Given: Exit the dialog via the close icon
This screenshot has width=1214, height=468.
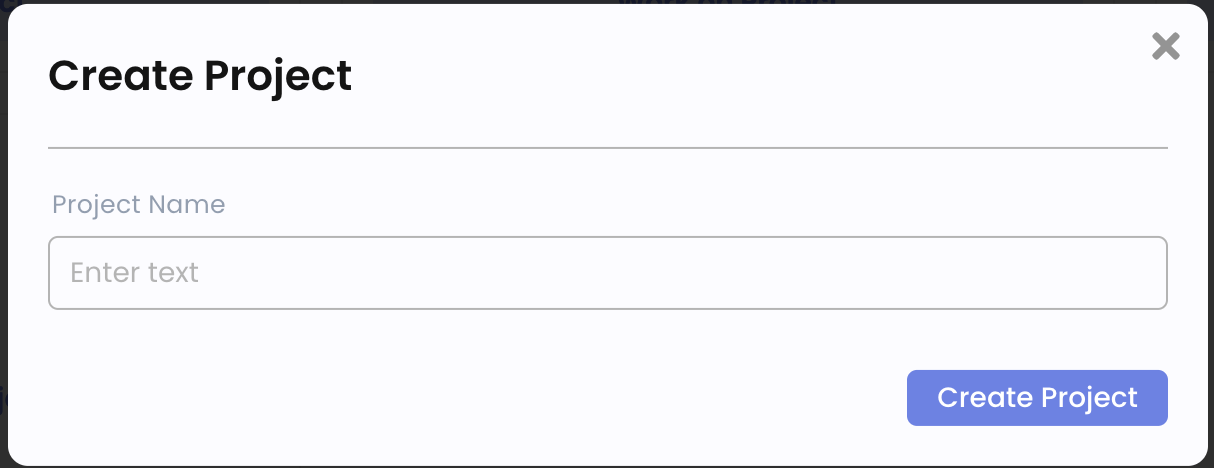Looking at the screenshot, I should (x=1165, y=46).
